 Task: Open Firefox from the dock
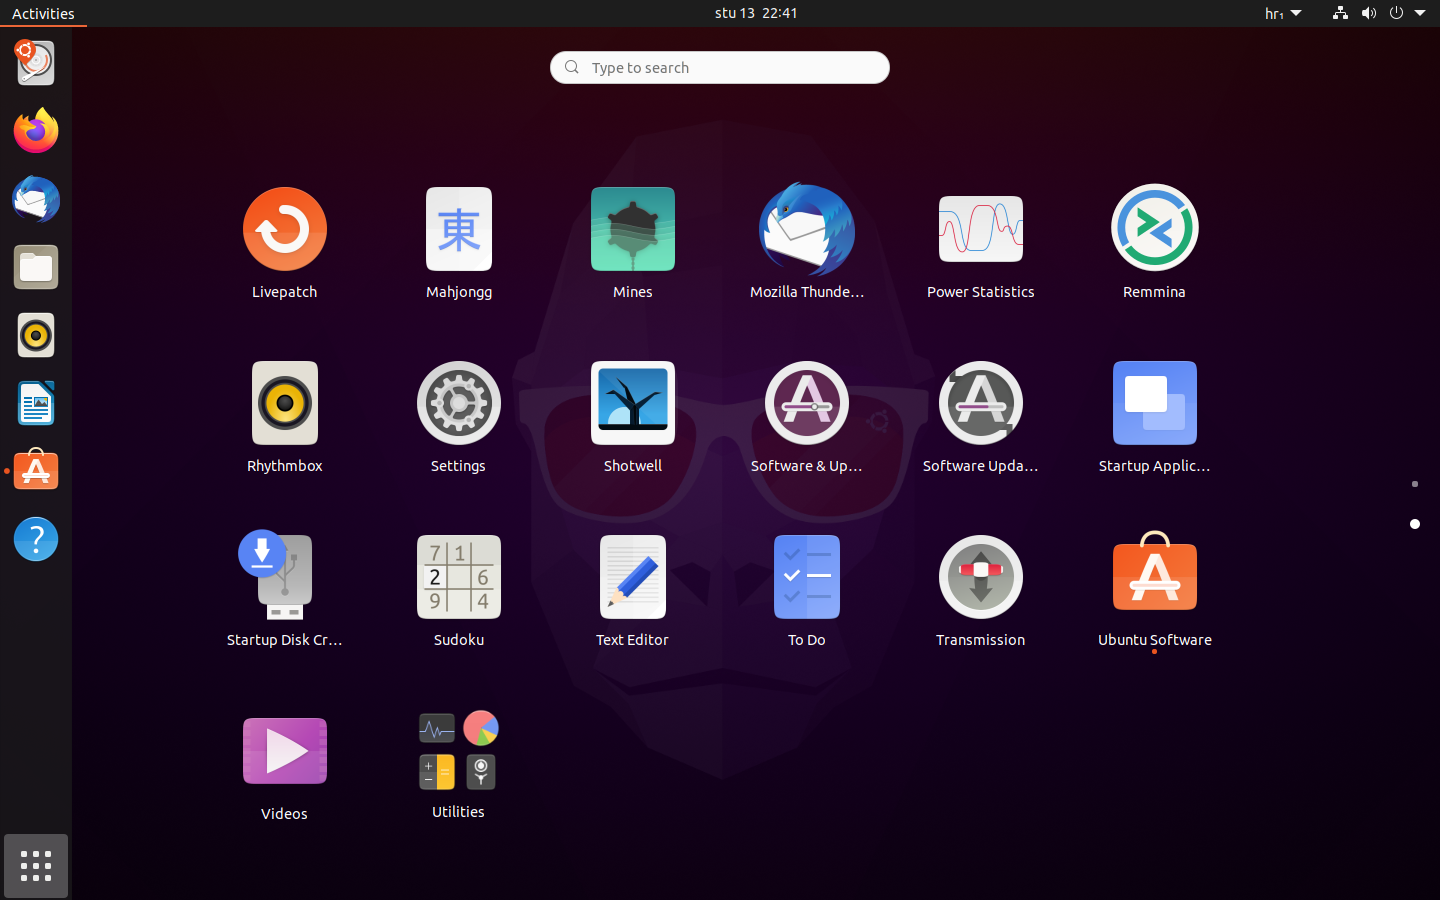(36, 131)
